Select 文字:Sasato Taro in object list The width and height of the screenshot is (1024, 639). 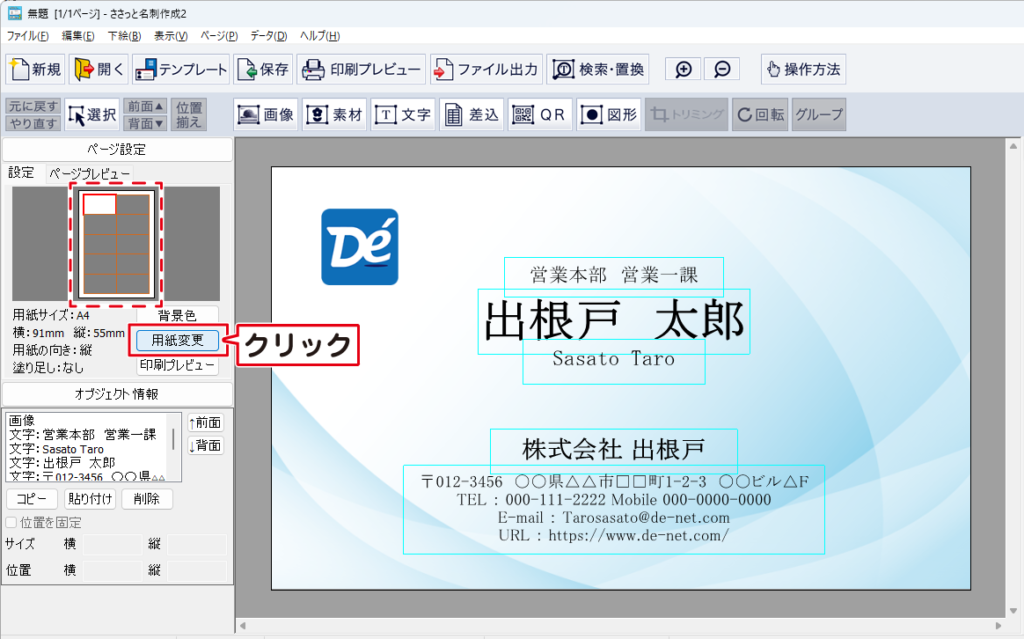(x=56, y=449)
